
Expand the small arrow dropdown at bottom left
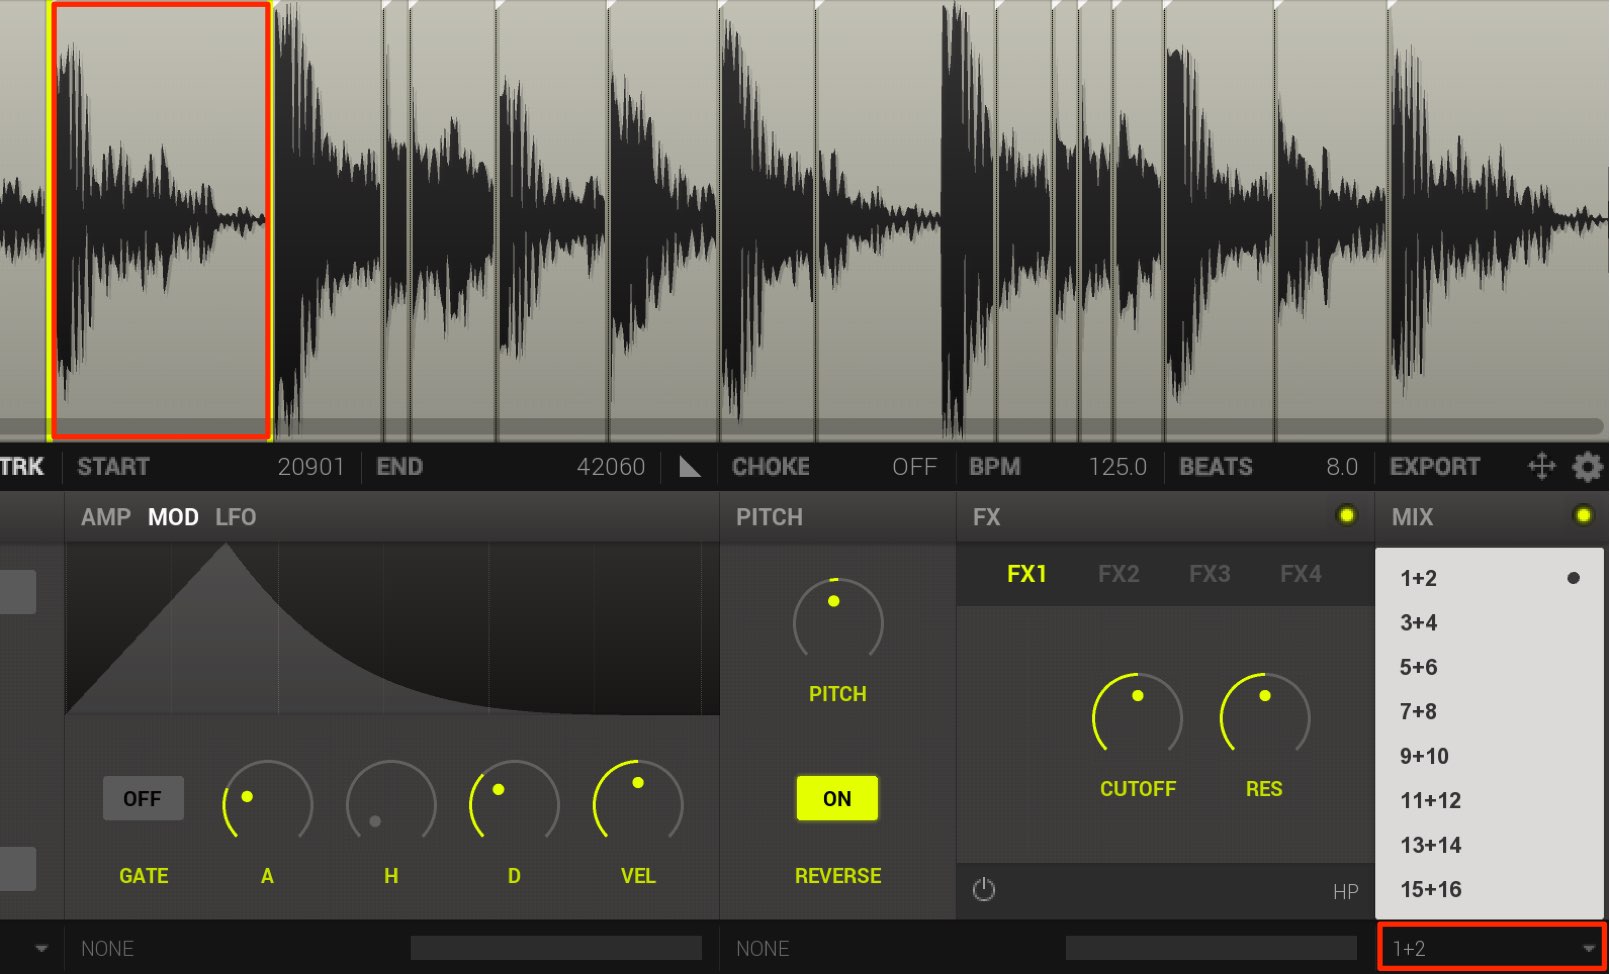pos(41,948)
